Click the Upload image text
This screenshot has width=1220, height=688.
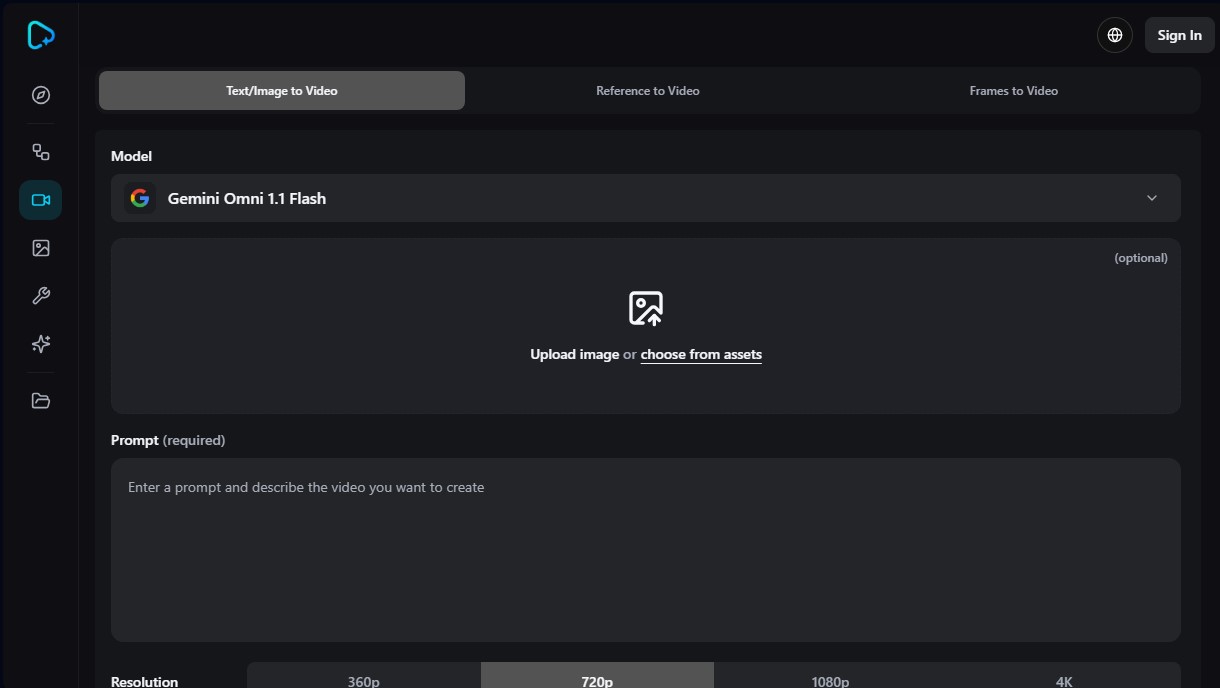point(575,354)
